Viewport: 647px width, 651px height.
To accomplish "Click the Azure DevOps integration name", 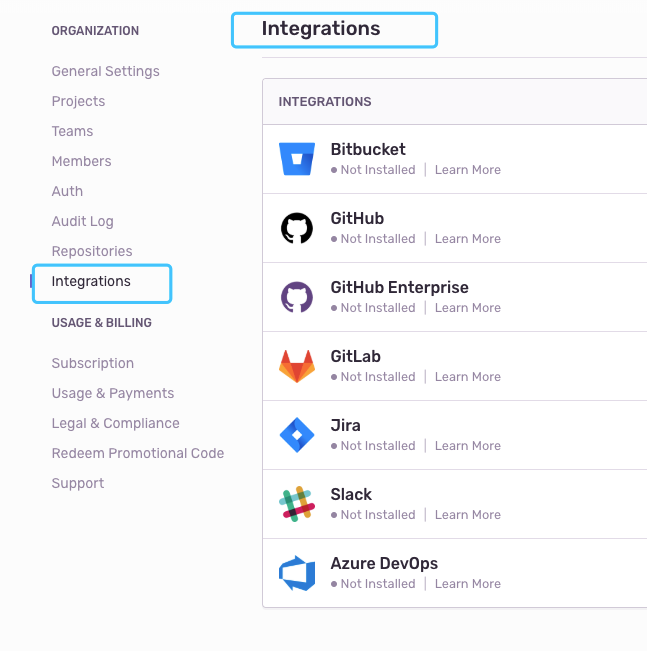I will 384,563.
